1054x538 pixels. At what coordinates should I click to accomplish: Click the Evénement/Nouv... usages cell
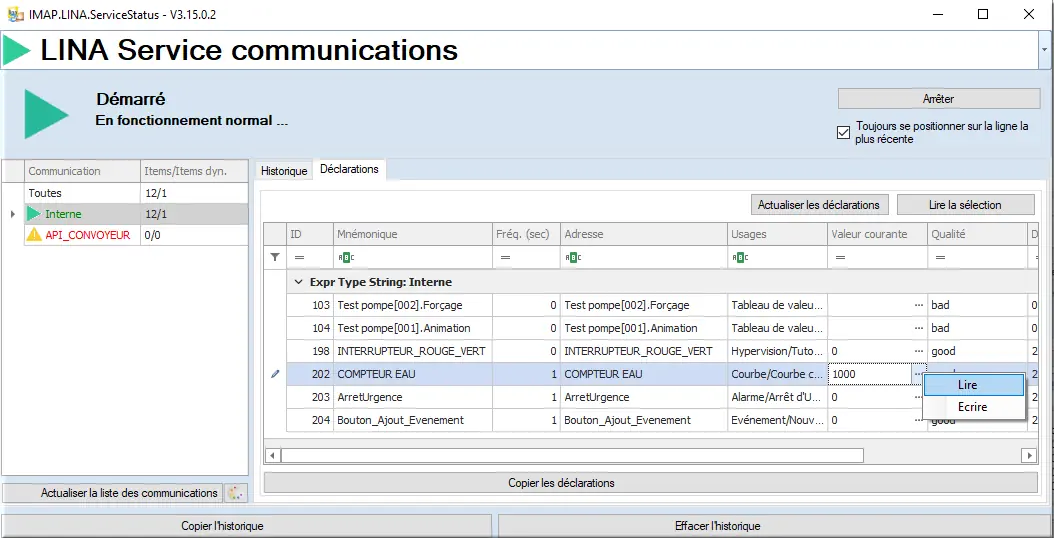777,420
